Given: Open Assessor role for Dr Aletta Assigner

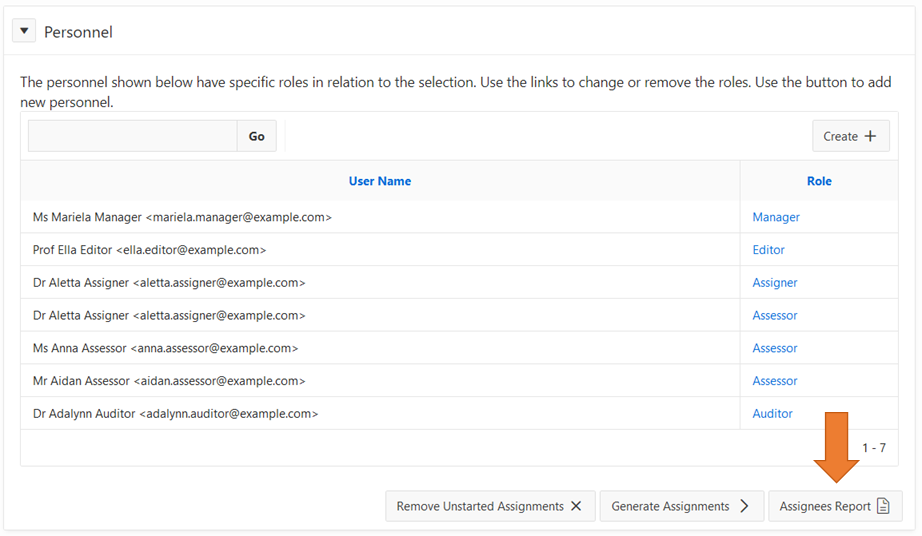Looking at the screenshot, I should coord(775,316).
